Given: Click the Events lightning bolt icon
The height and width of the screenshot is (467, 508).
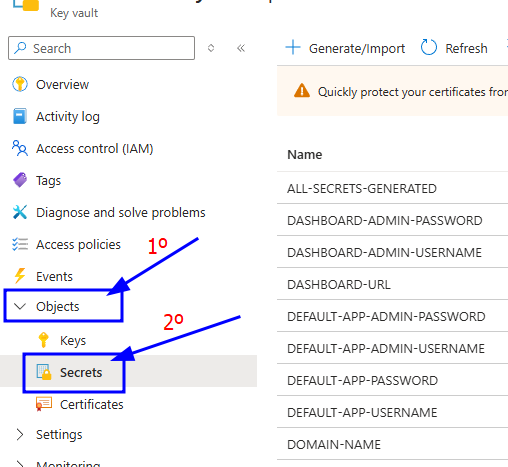Looking at the screenshot, I should (x=20, y=276).
